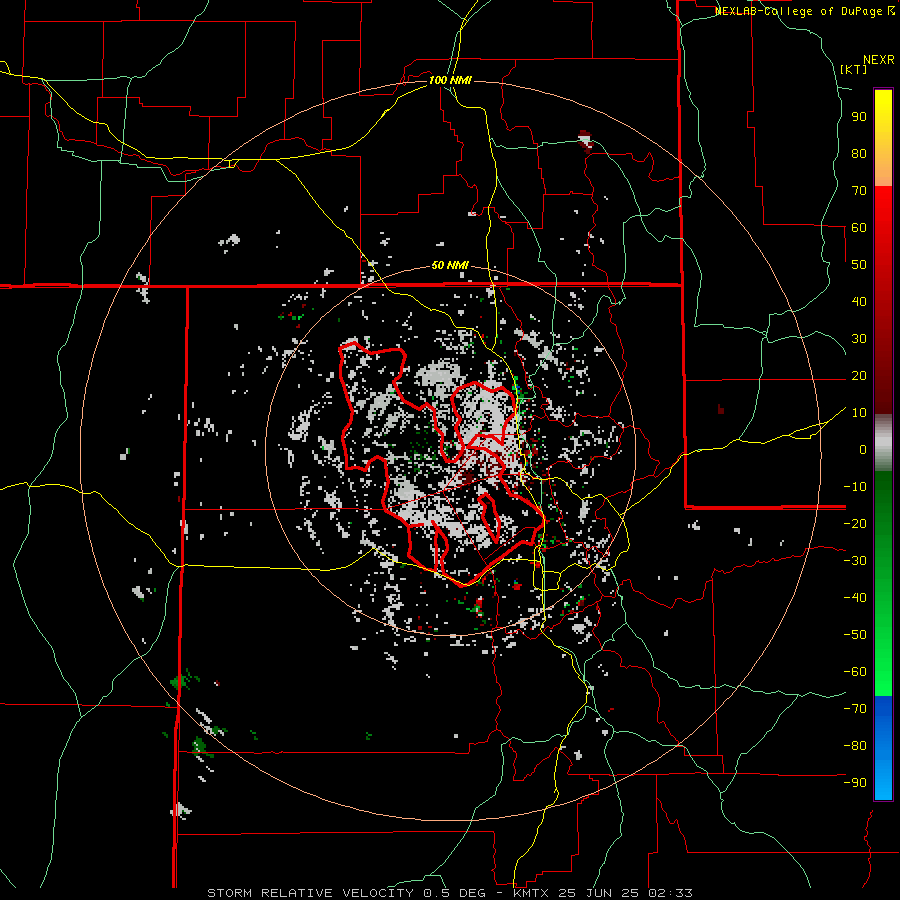The image size is (900, 900).
Task: Click the "0.5 DEG" elevation angle text
Action: tap(455, 893)
